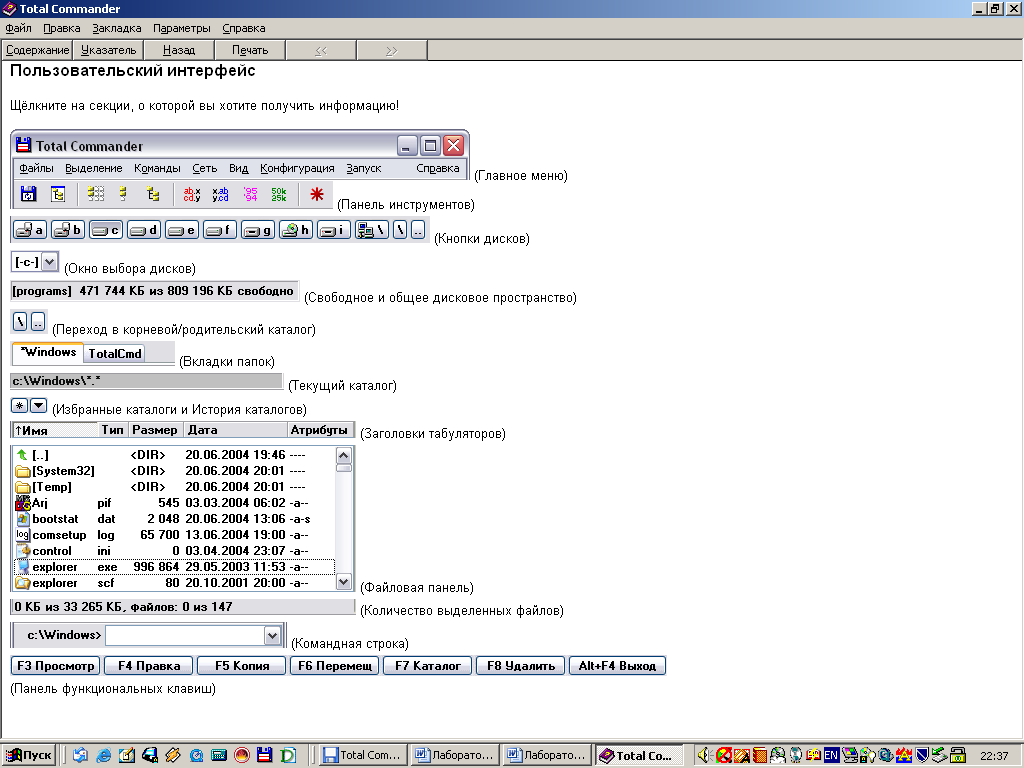
Task: Click the file panel scroll up arrow
Action: 344,455
